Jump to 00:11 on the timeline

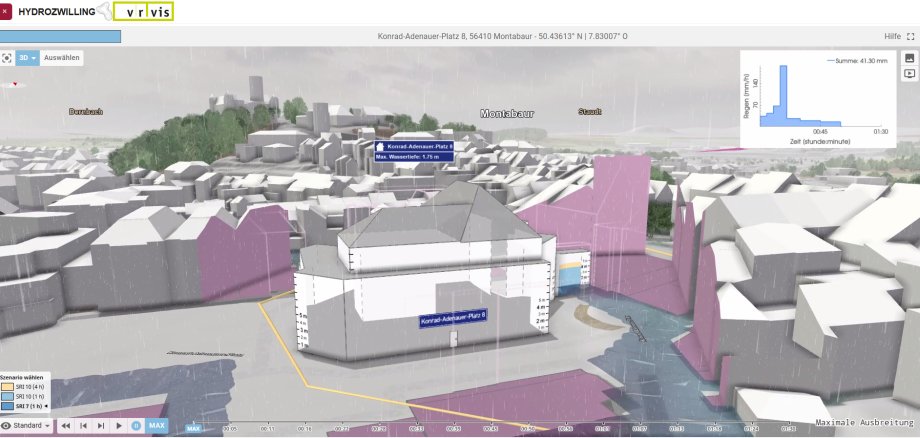tap(268, 429)
